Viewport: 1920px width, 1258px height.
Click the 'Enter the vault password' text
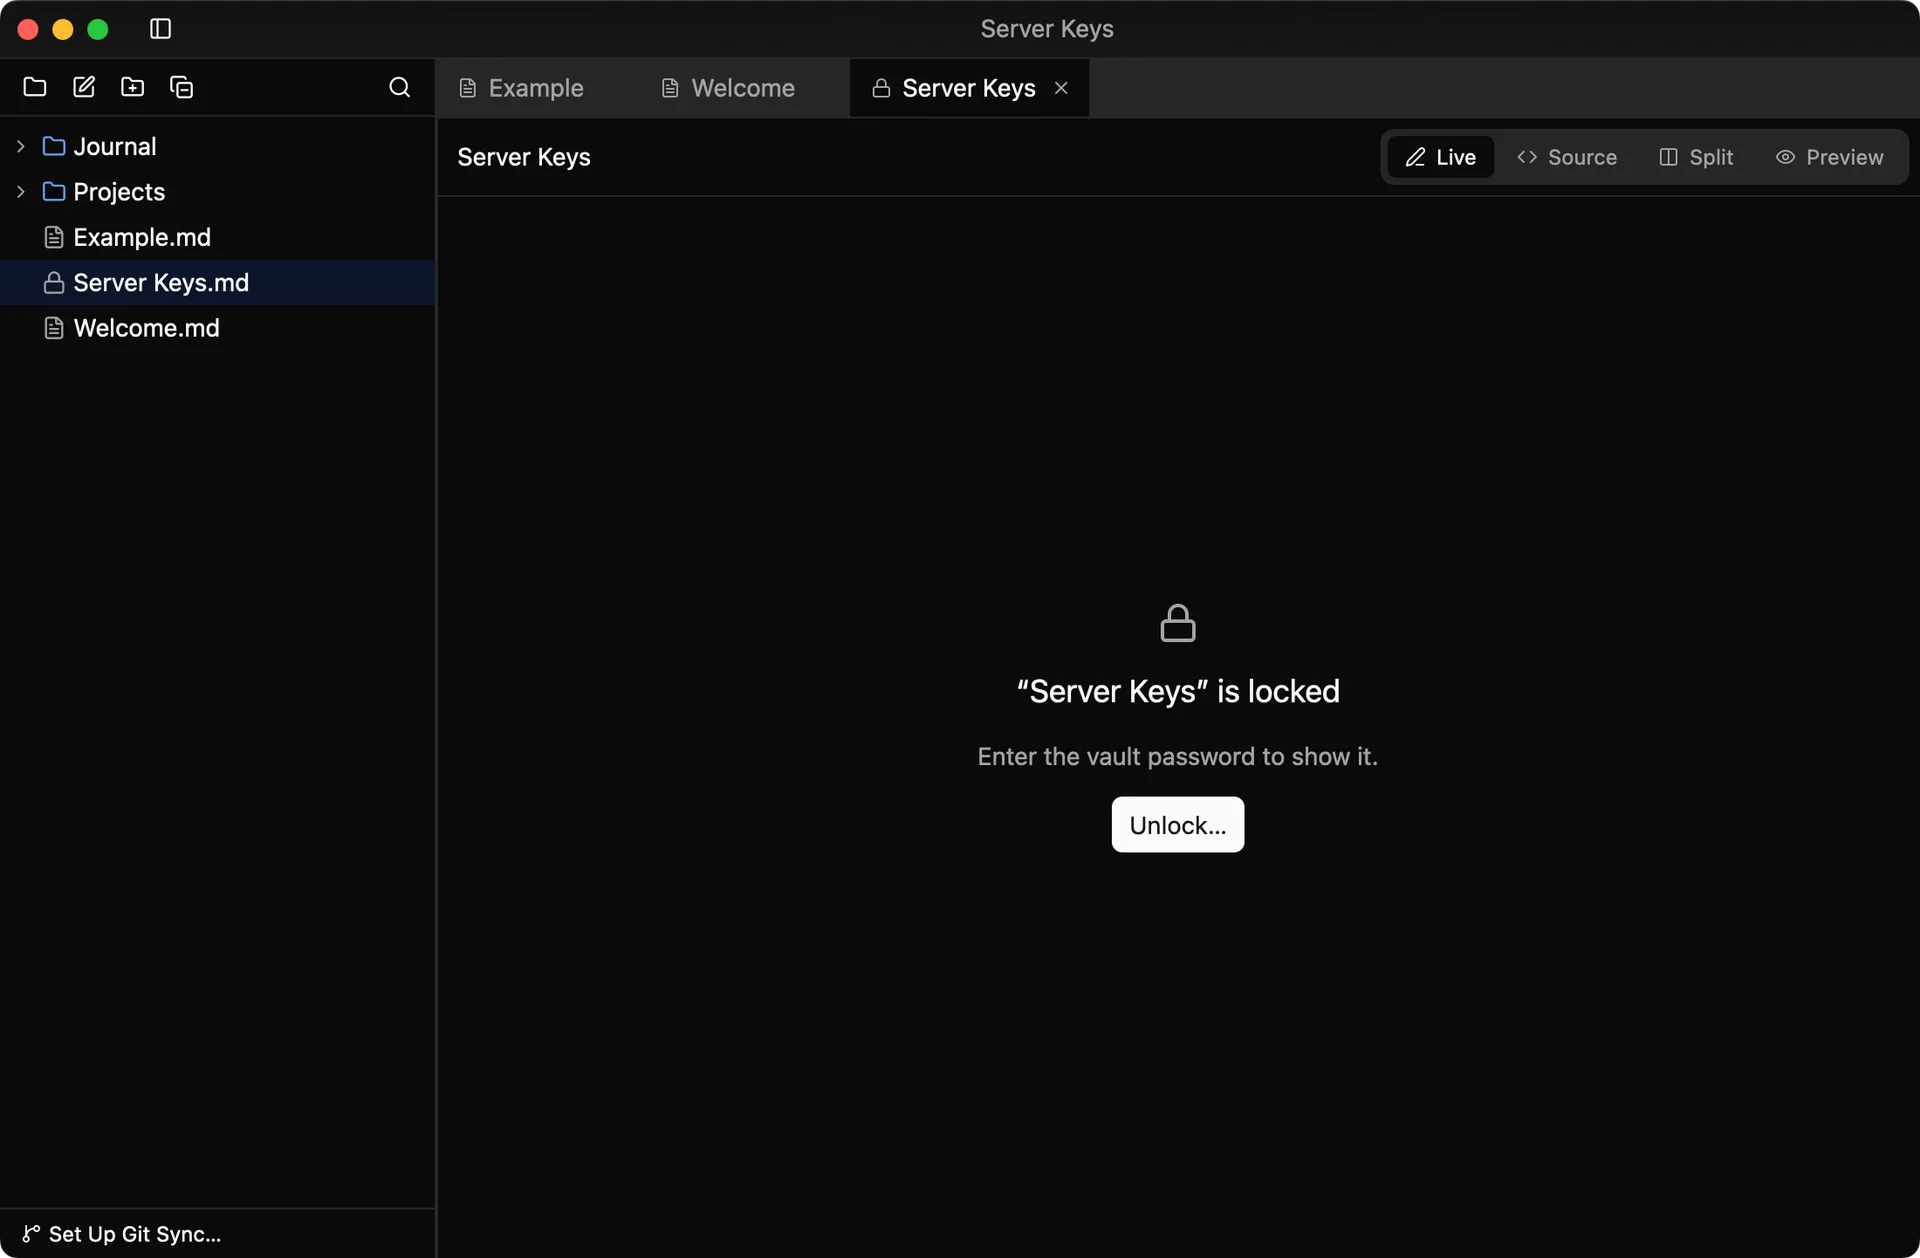pos(1177,757)
